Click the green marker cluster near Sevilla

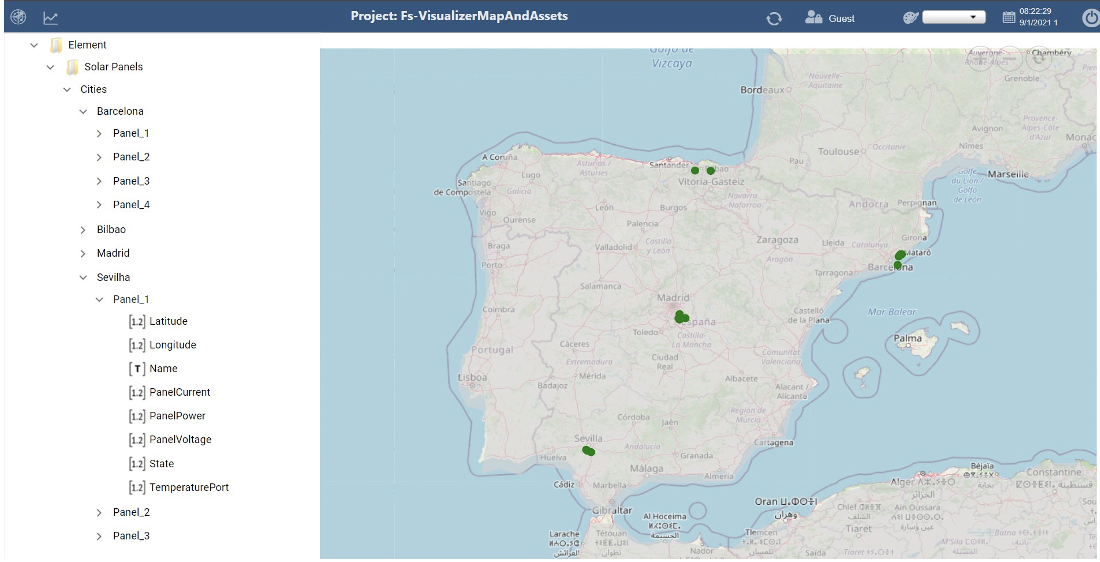coord(588,451)
